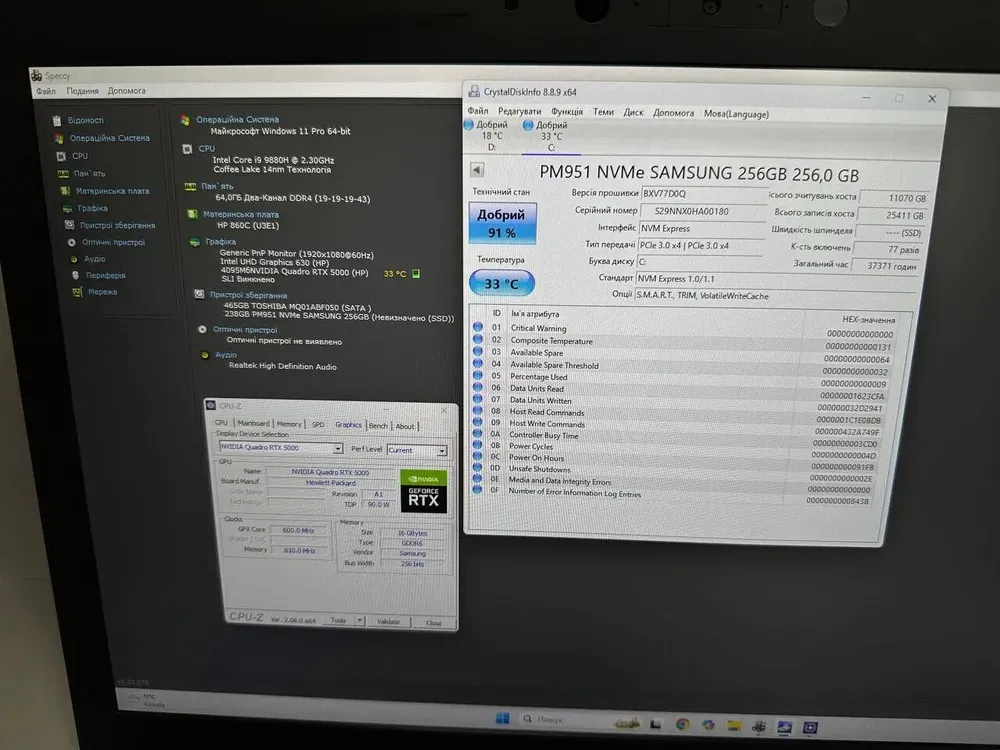Click the CPU icon in Speccy sidebar
Screen dimensions: 1000x750
(62, 156)
